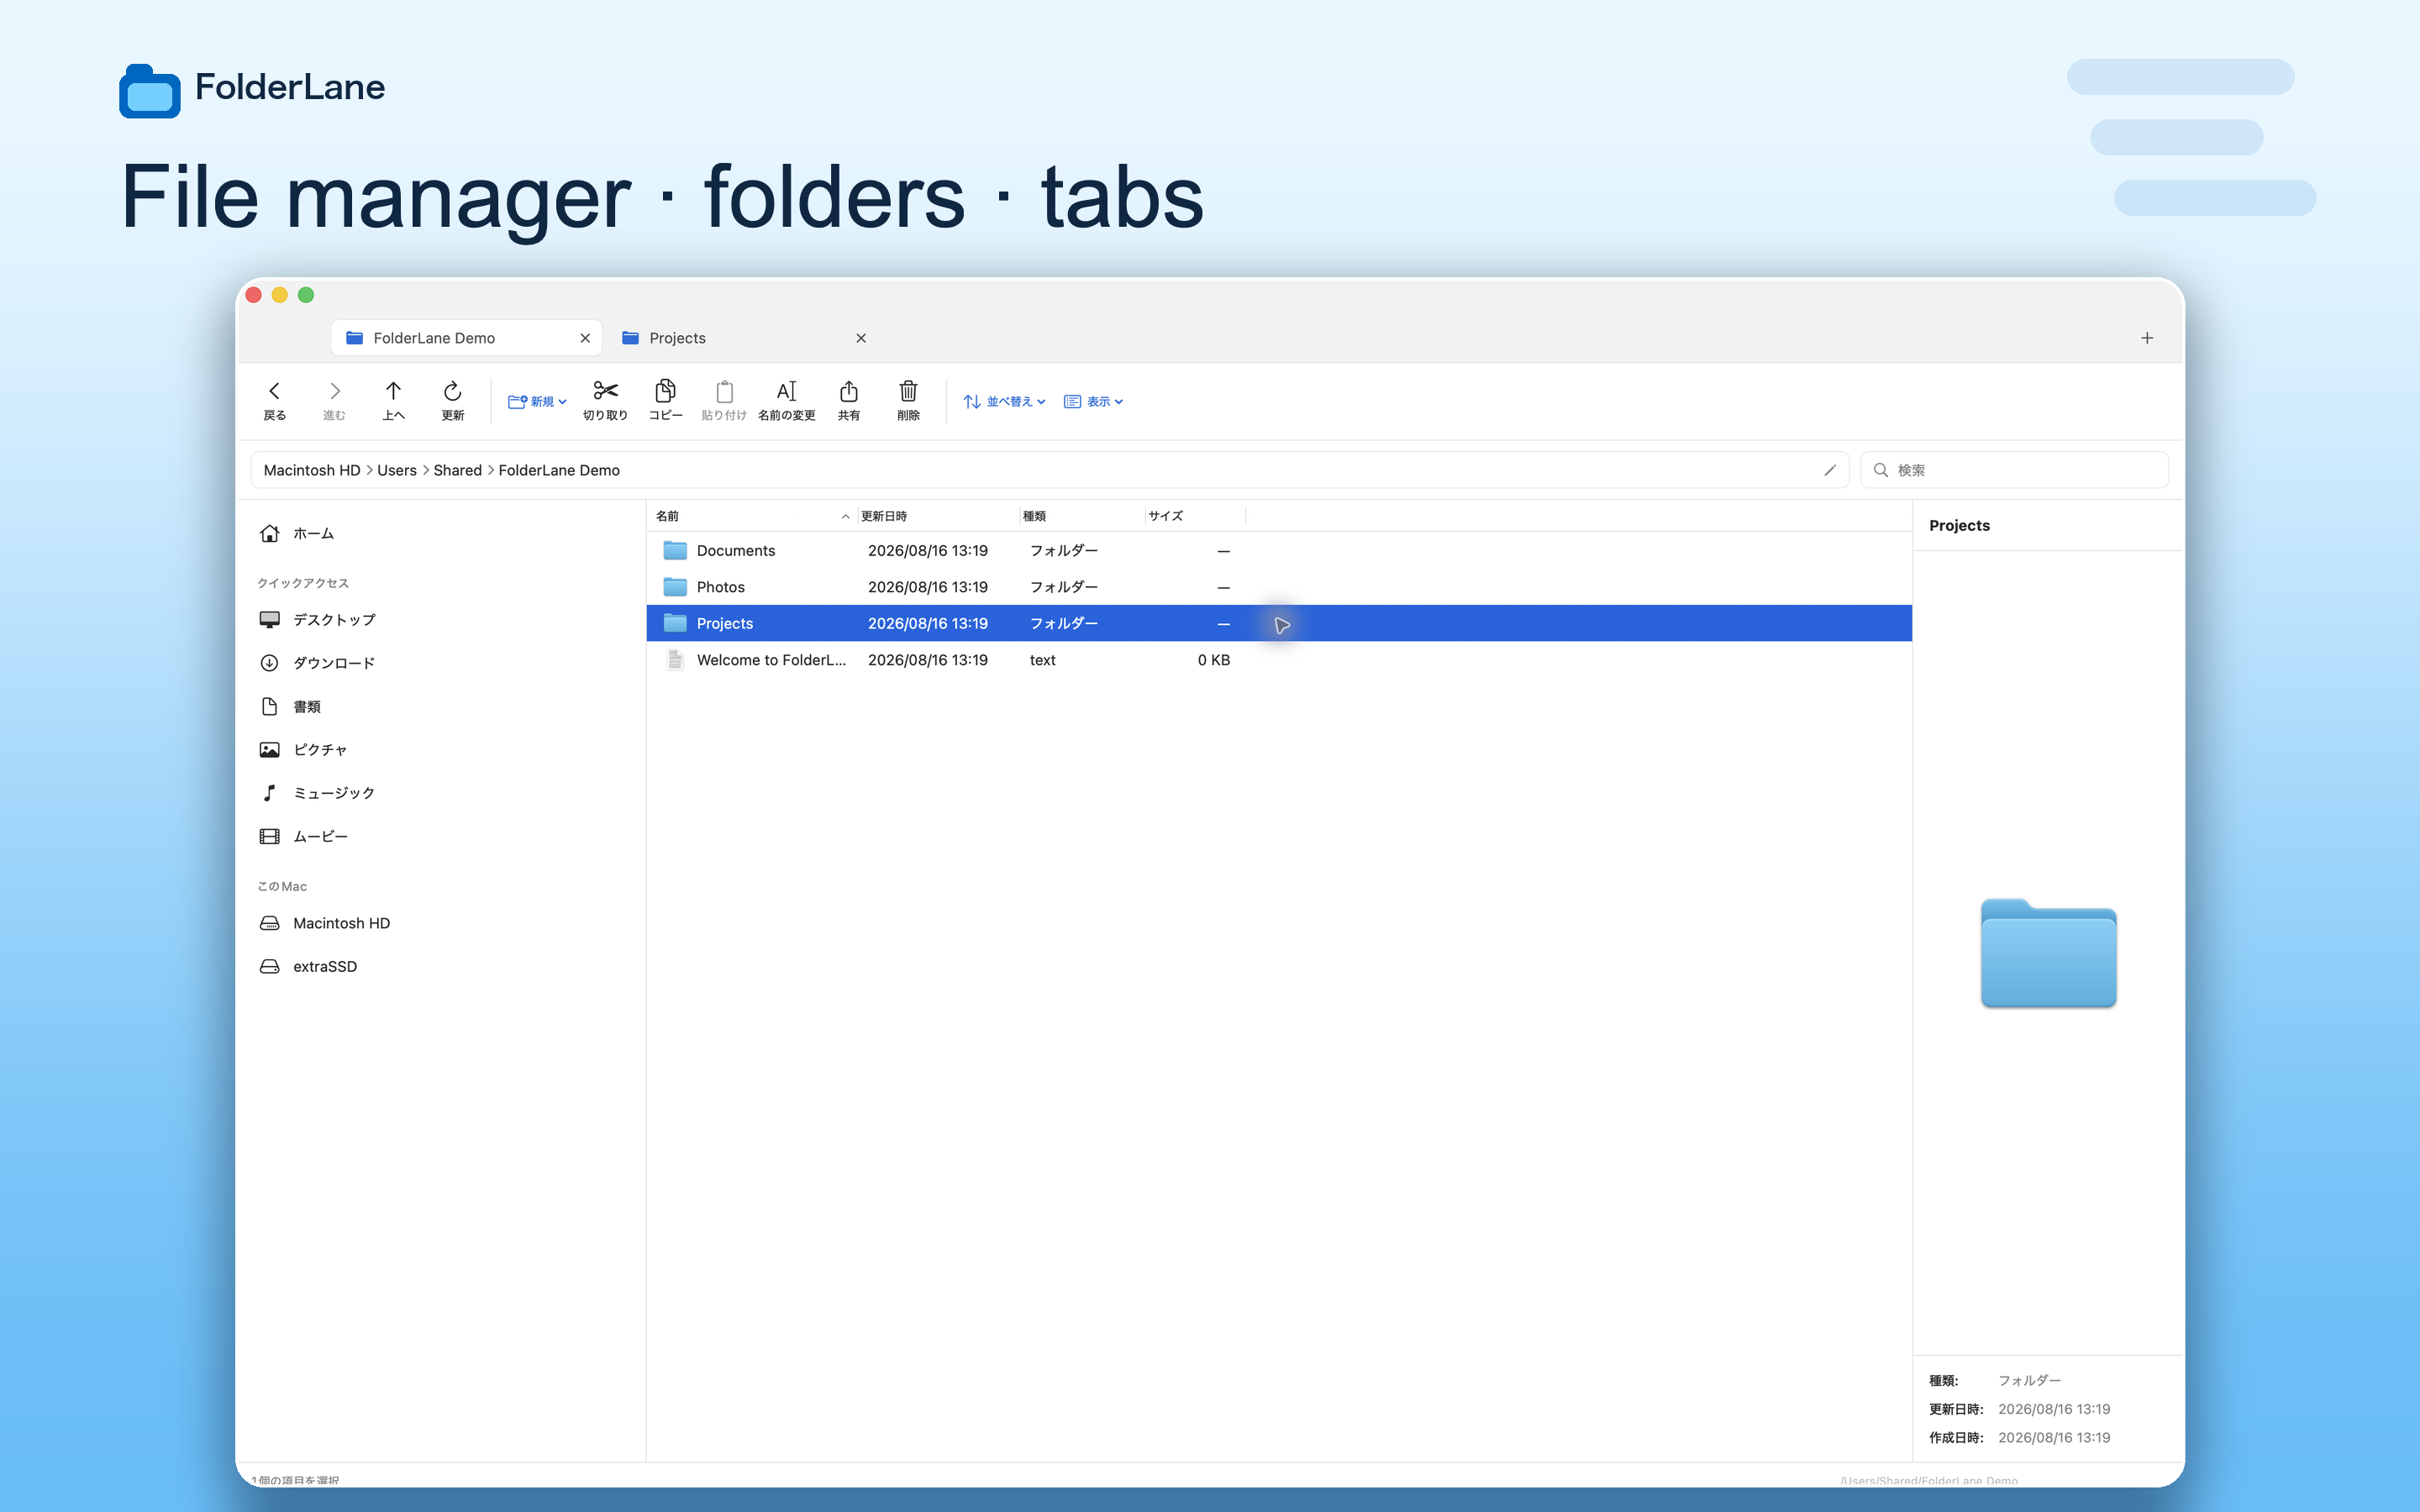This screenshot has width=2420, height=1512.
Task: Close the FolderLane Demo tab
Action: point(585,338)
